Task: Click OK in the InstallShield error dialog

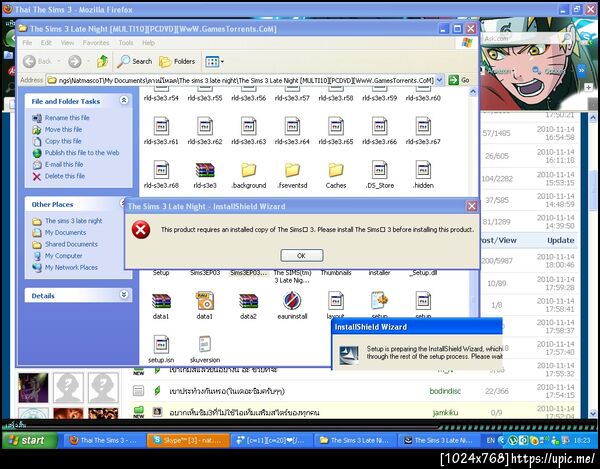Action: [302, 256]
